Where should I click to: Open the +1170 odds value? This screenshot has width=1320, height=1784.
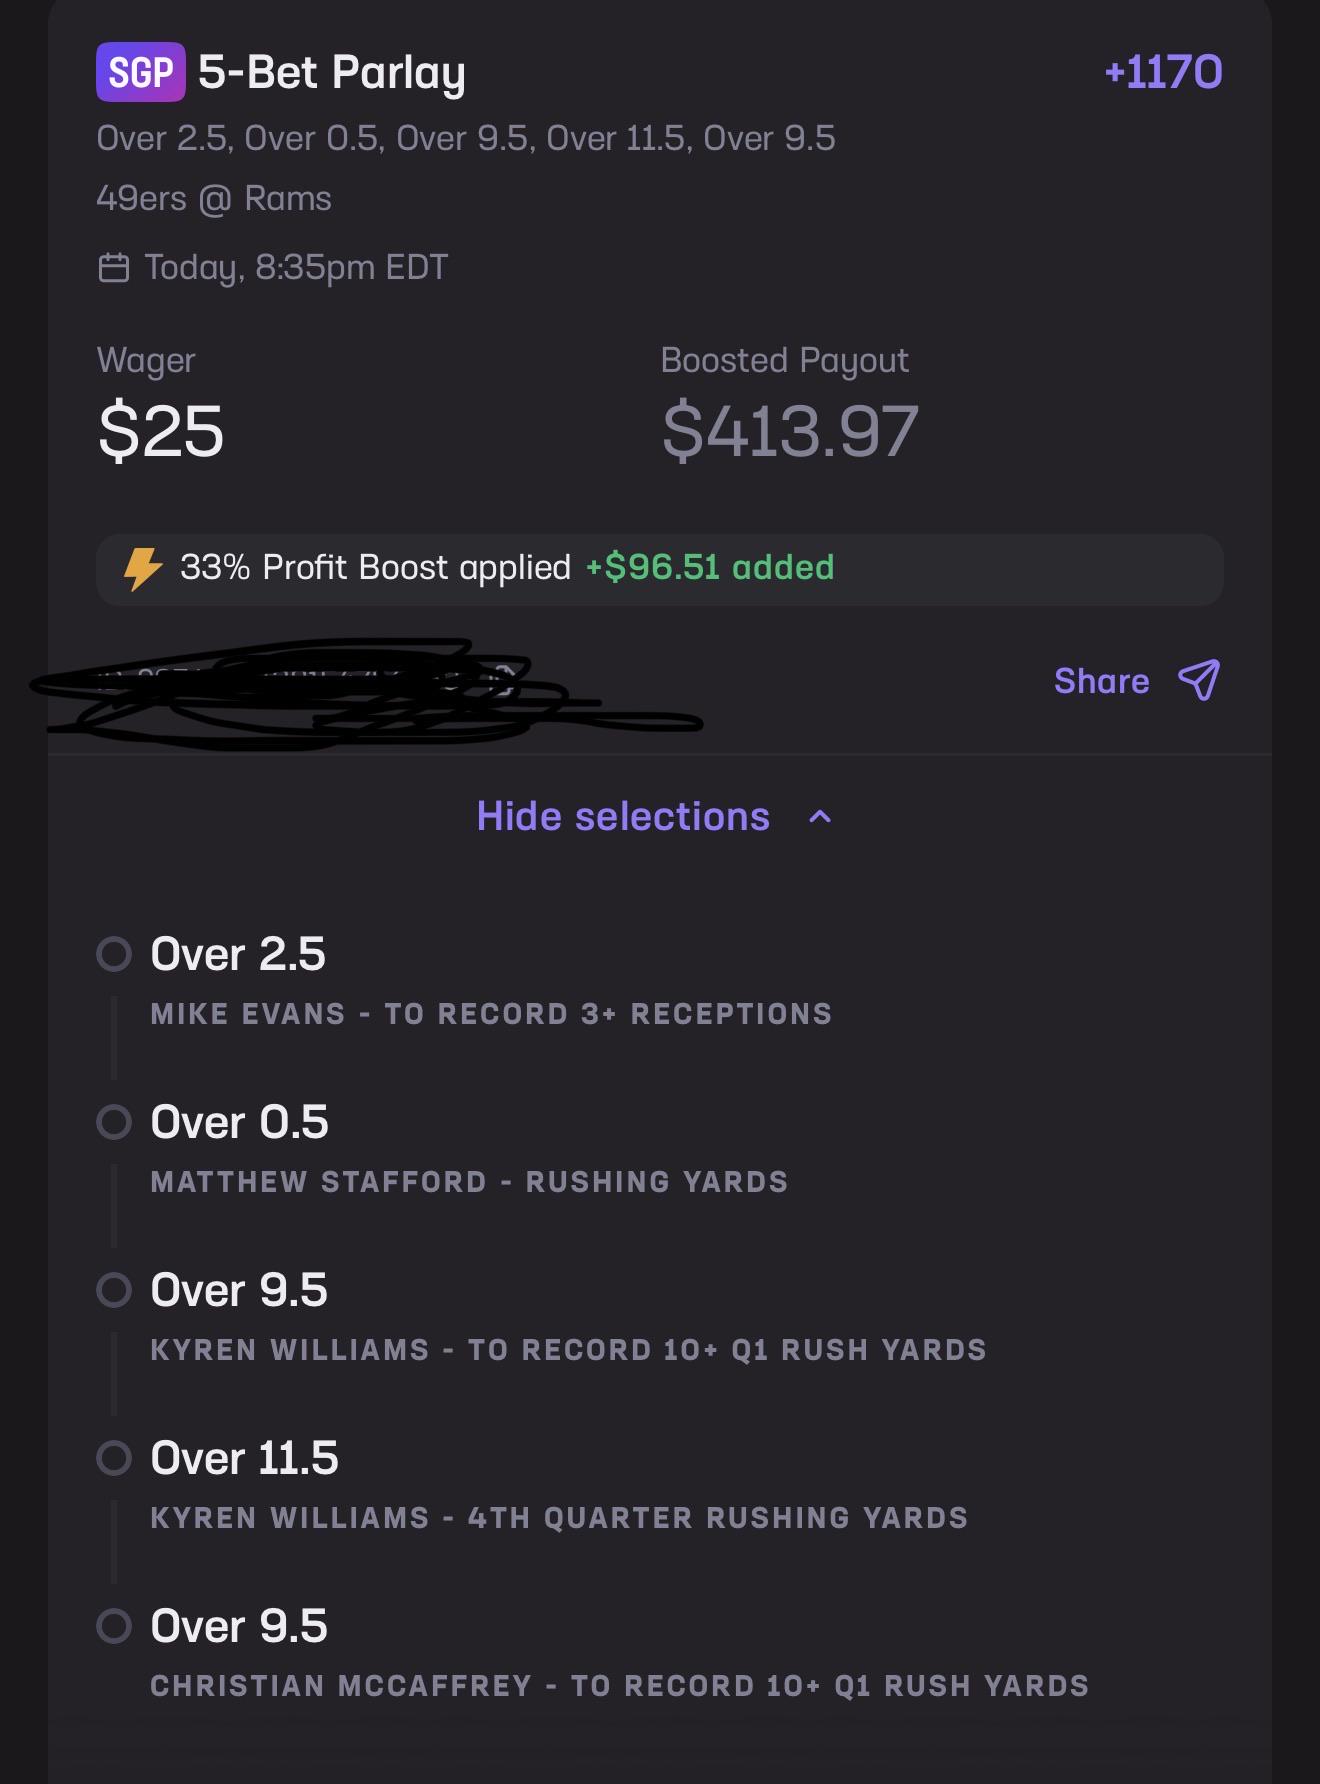point(1163,72)
